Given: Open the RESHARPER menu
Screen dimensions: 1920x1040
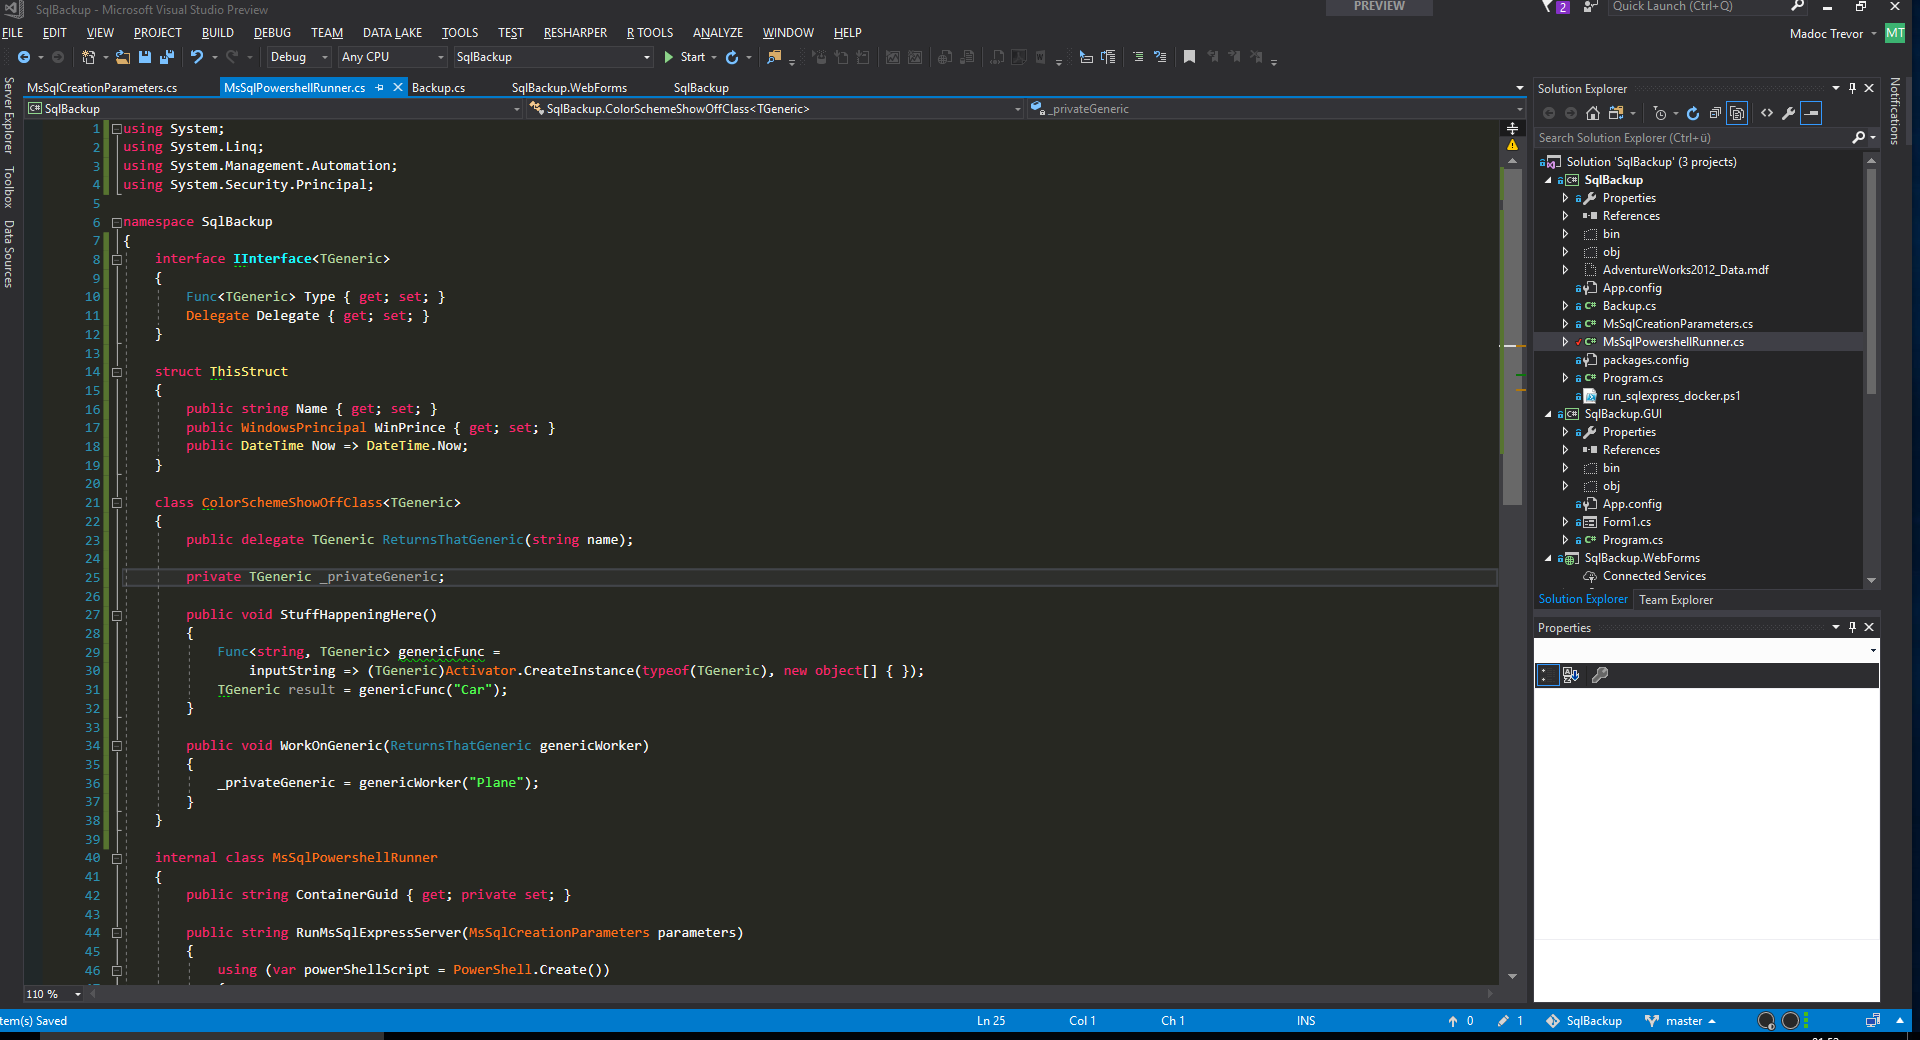Looking at the screenshot, I should (x=575, y=33).
